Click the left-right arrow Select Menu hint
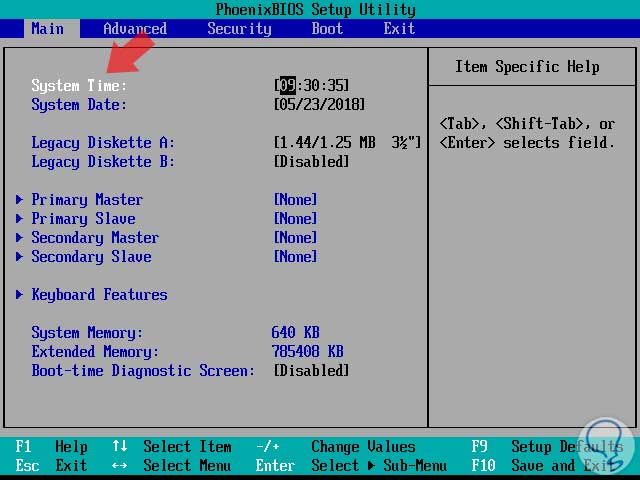Viewport: 640px width, 480px height. click(x=172, y=465)
